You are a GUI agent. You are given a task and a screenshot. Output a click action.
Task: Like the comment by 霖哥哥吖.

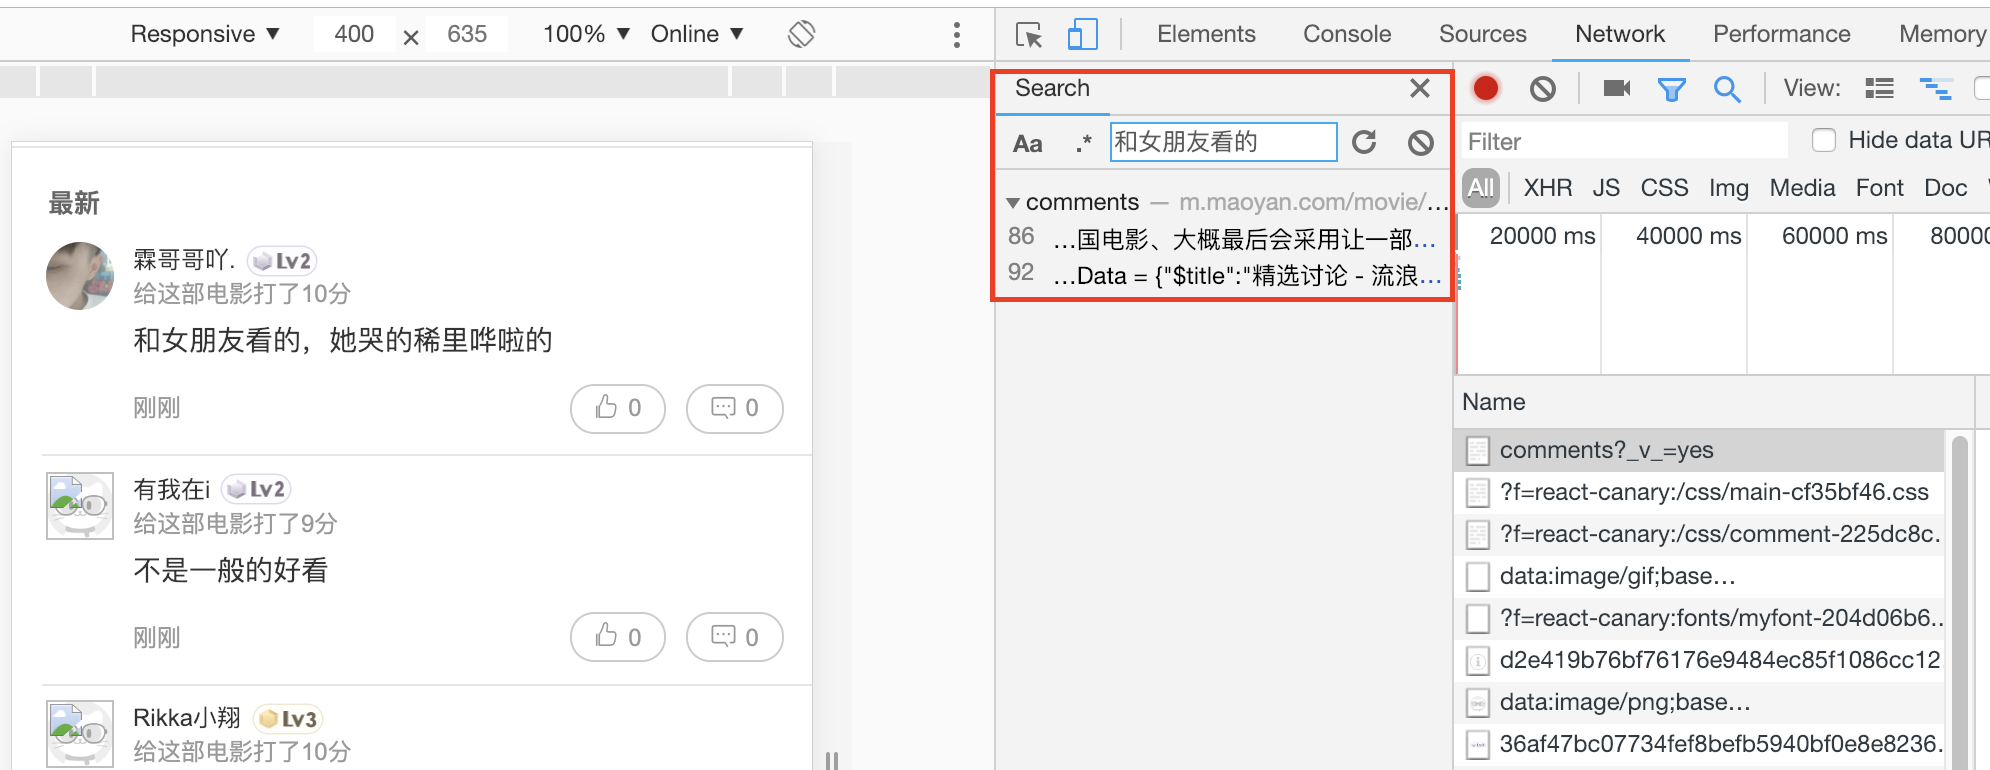click(618, 408)
